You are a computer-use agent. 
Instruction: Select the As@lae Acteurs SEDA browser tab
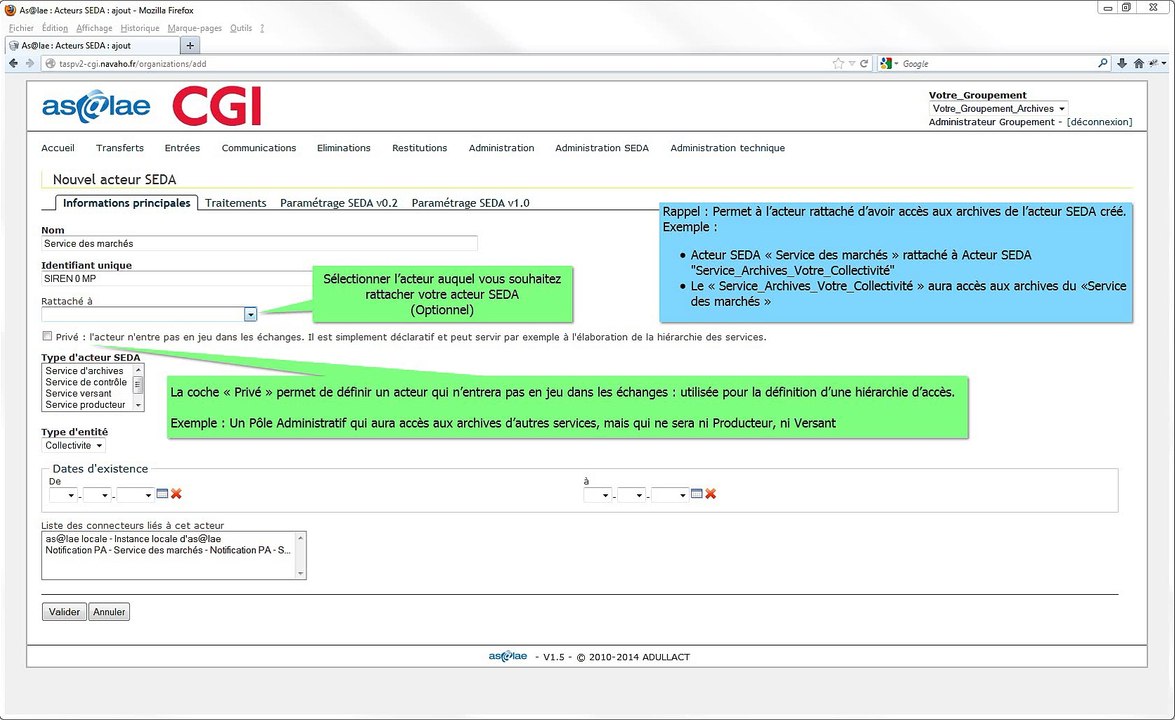coord(92,46)
